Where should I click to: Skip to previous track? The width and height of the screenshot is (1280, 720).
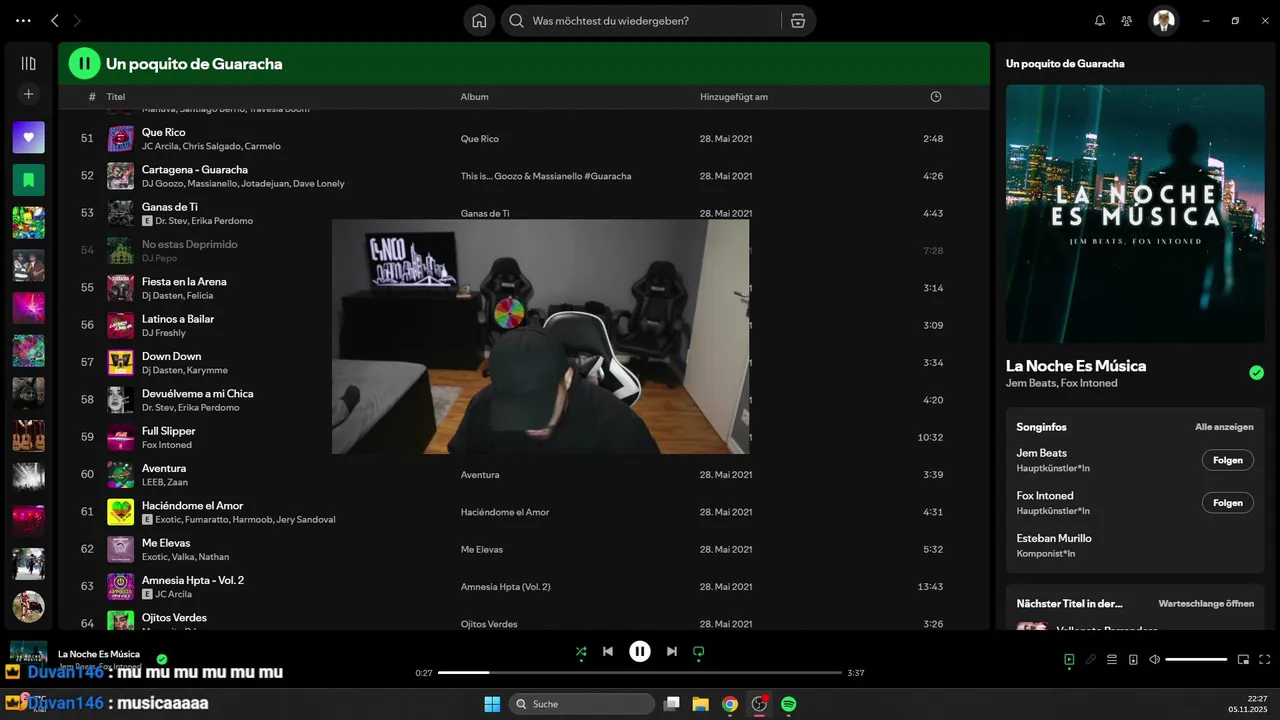coord(608,652)
